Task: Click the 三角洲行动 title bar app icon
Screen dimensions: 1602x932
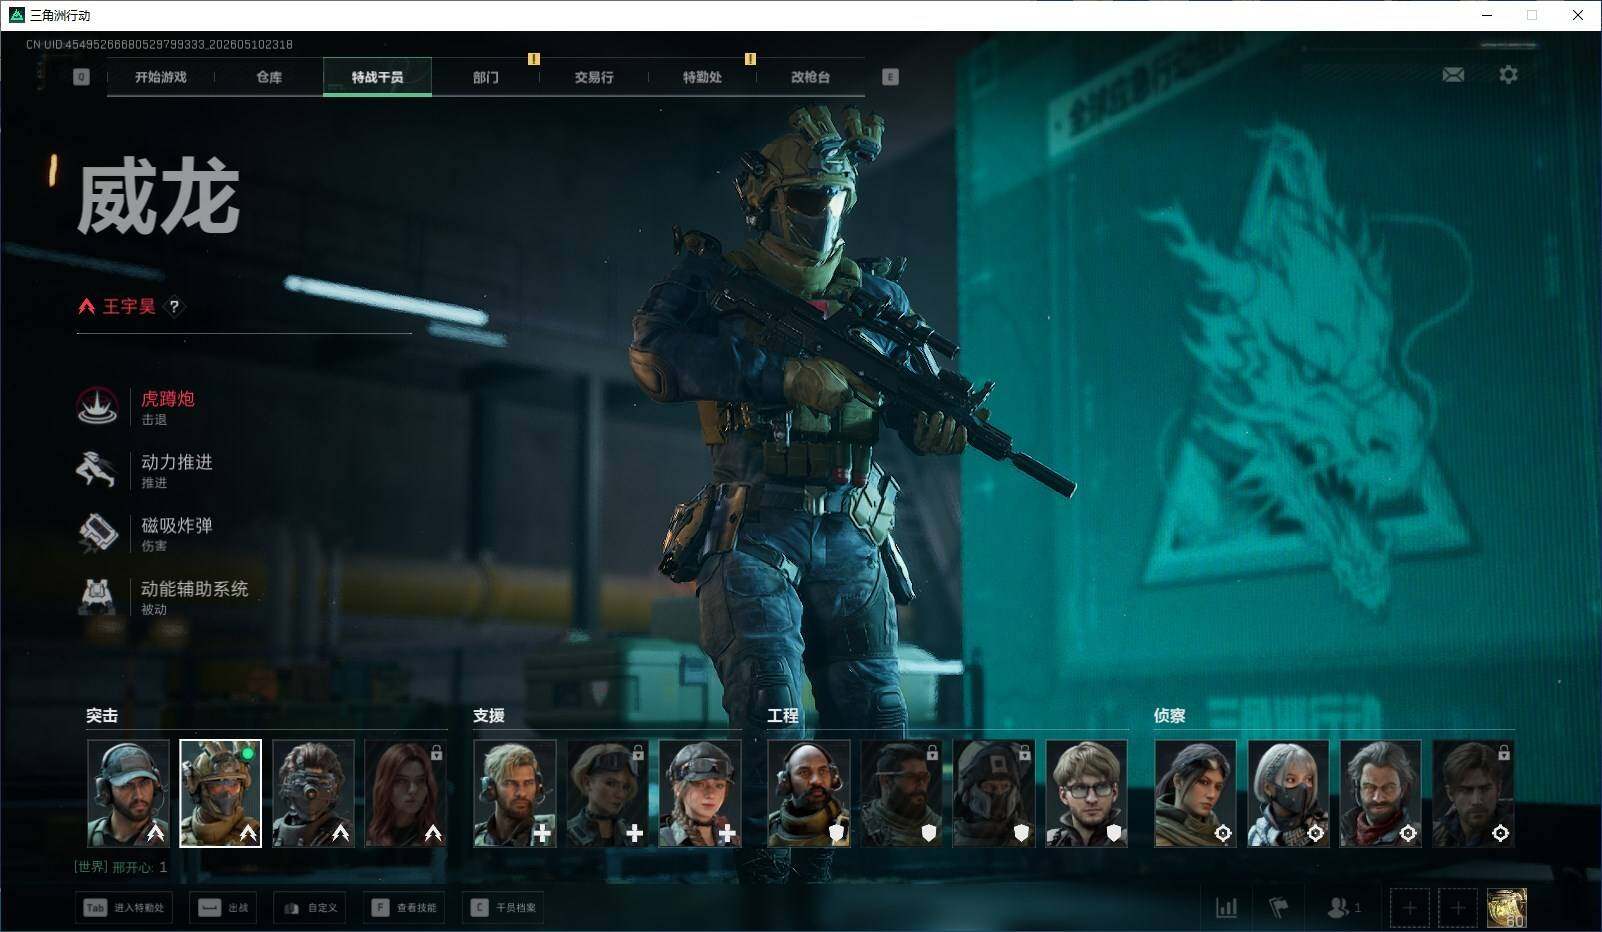Action: [16, 15]
